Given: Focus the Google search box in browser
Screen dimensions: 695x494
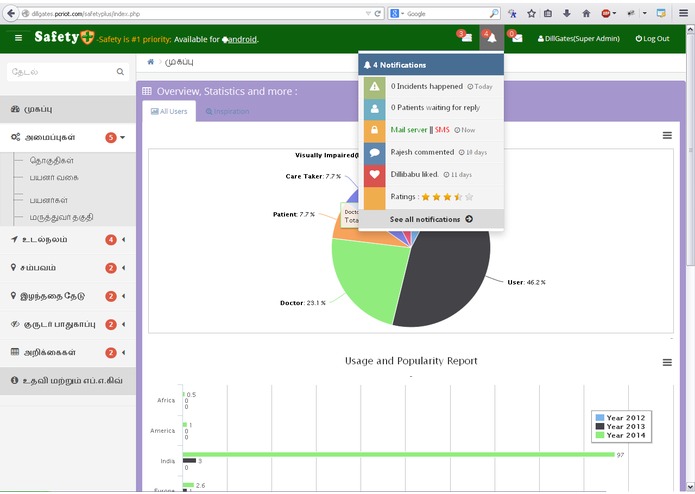Looking at the screenshot, I should 444,14.
